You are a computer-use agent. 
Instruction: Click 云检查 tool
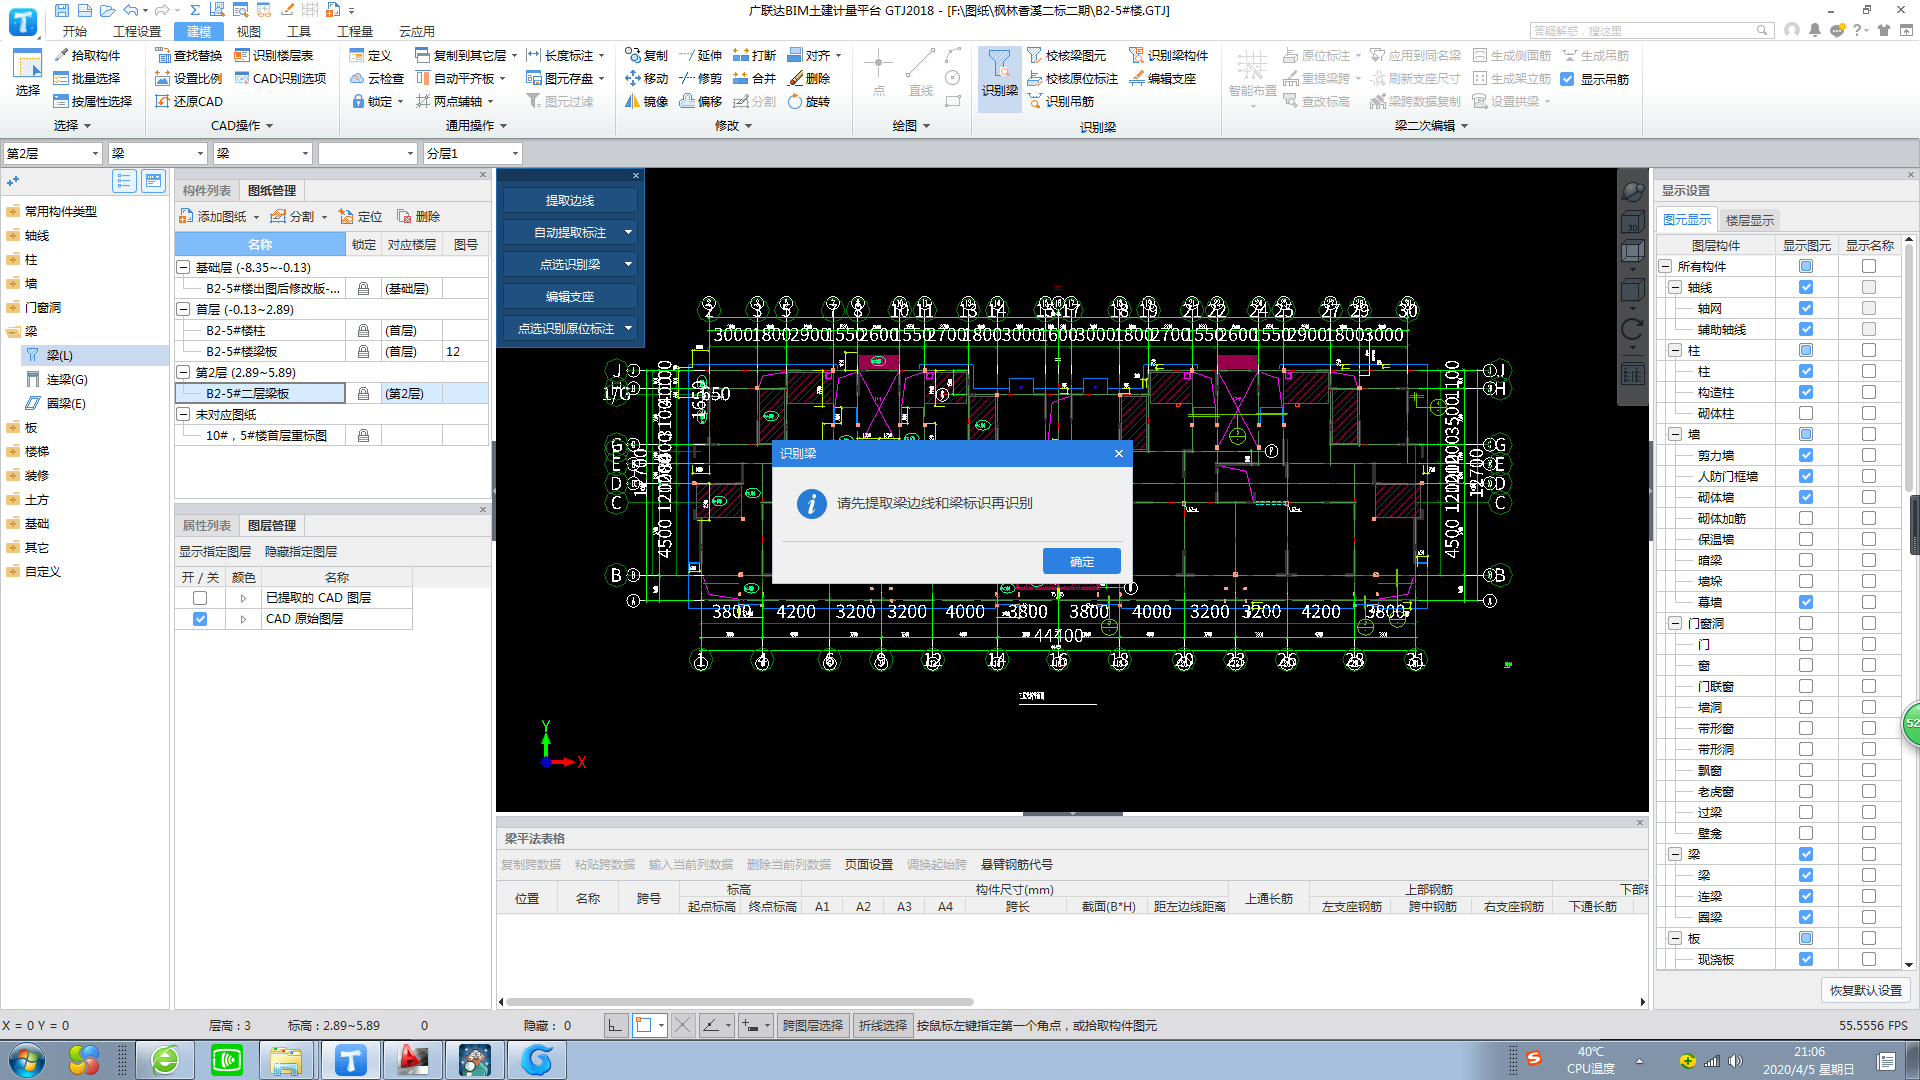coord(377,78)
